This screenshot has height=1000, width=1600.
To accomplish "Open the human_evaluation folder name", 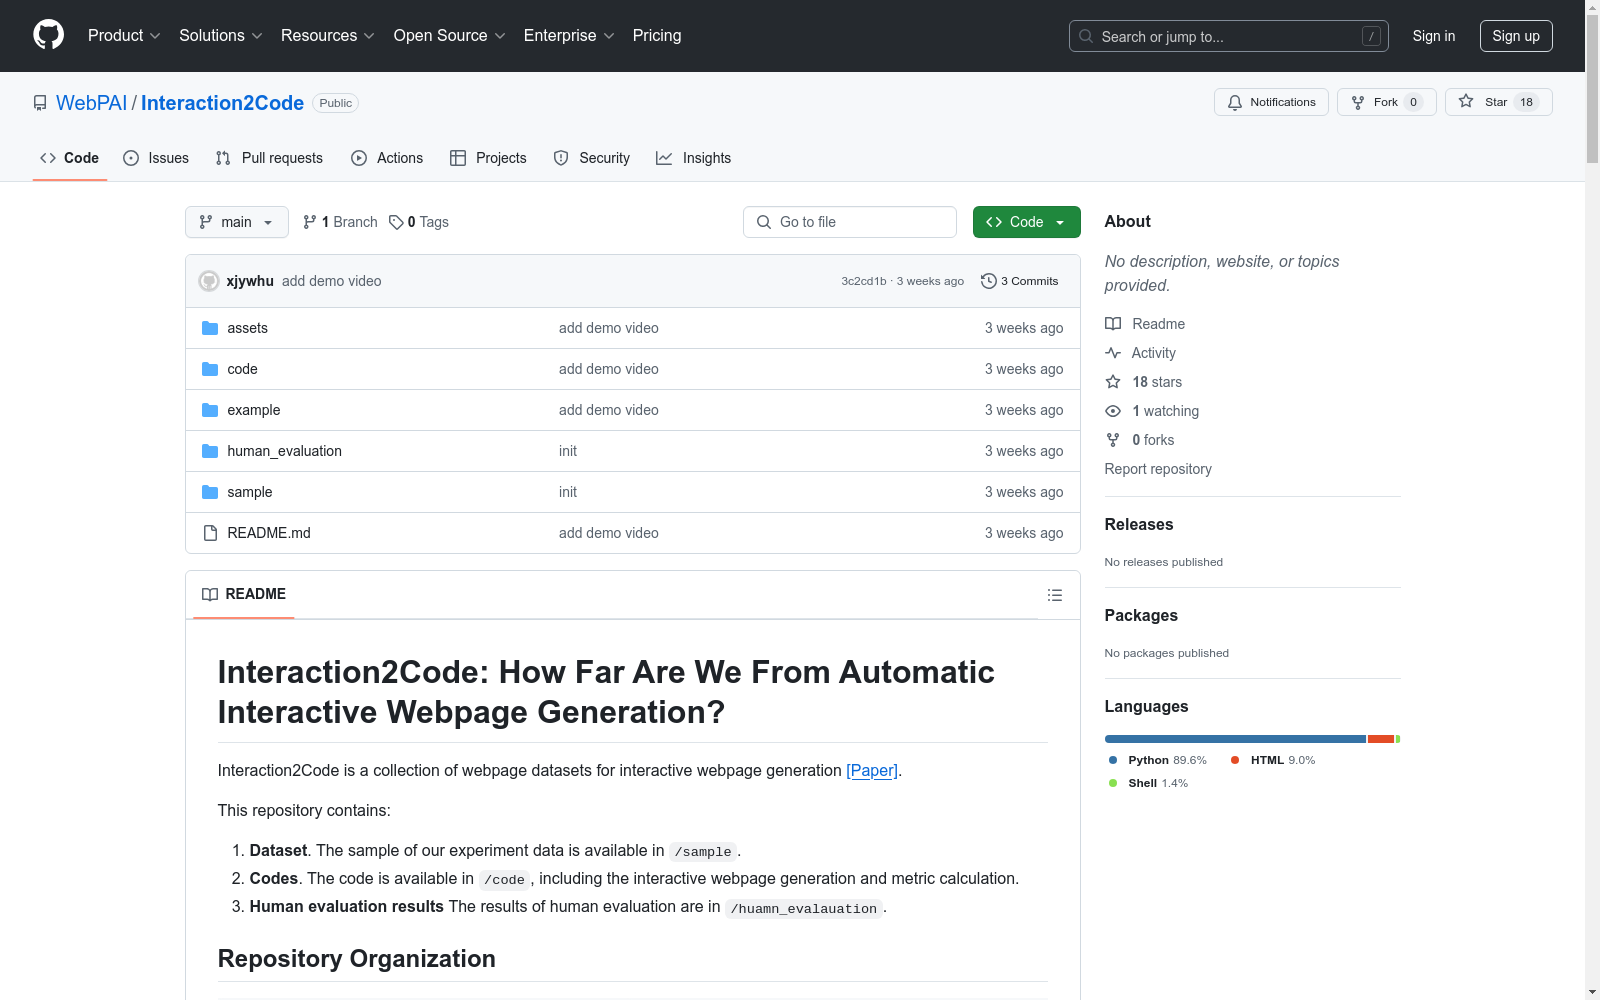I will [x=285, y=451].
